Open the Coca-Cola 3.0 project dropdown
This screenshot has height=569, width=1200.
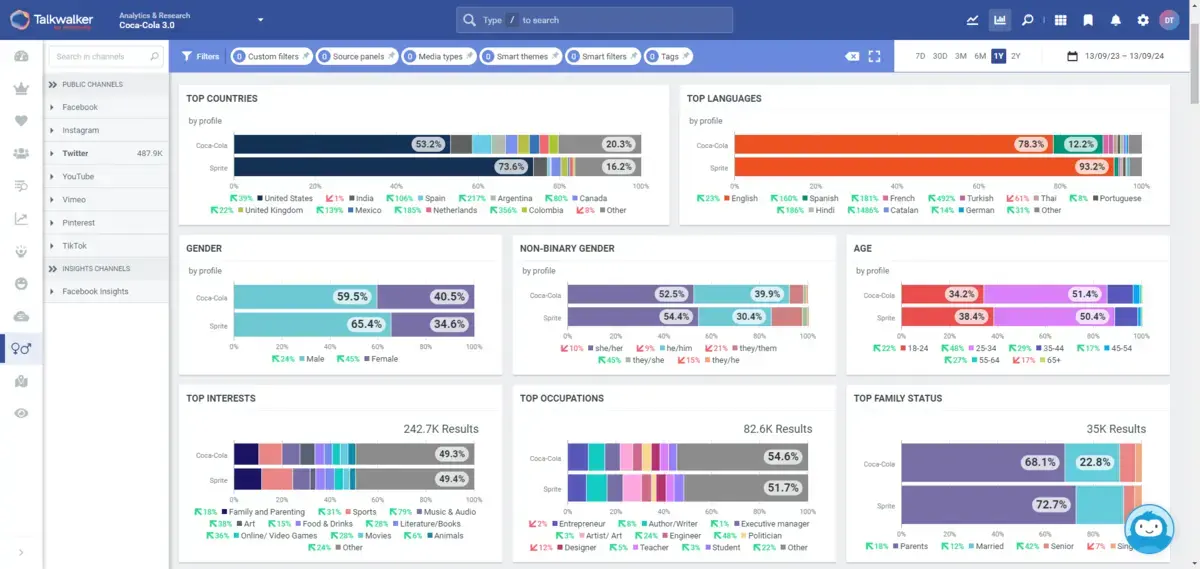click(x=260, y=20)
